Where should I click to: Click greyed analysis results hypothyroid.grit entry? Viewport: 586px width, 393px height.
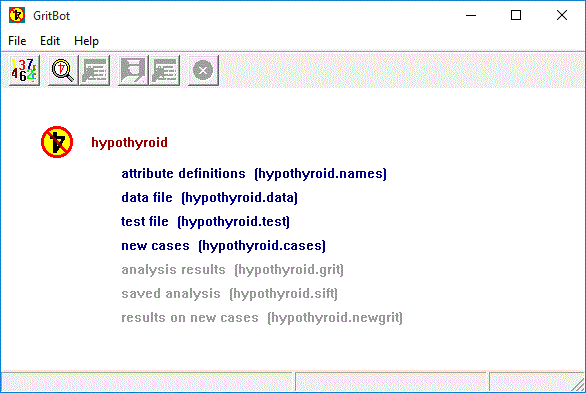click(x=232, y=269)
